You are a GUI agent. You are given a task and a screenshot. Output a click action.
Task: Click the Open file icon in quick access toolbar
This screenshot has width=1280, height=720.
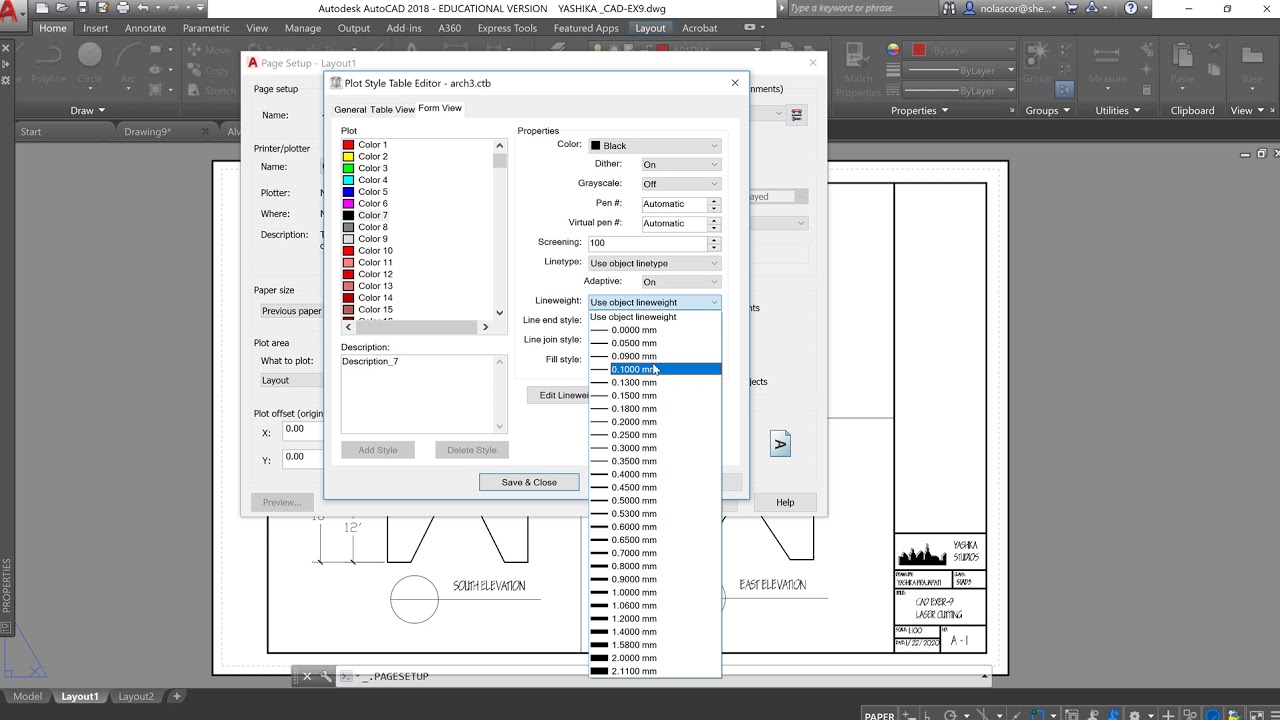coord(64,8)
